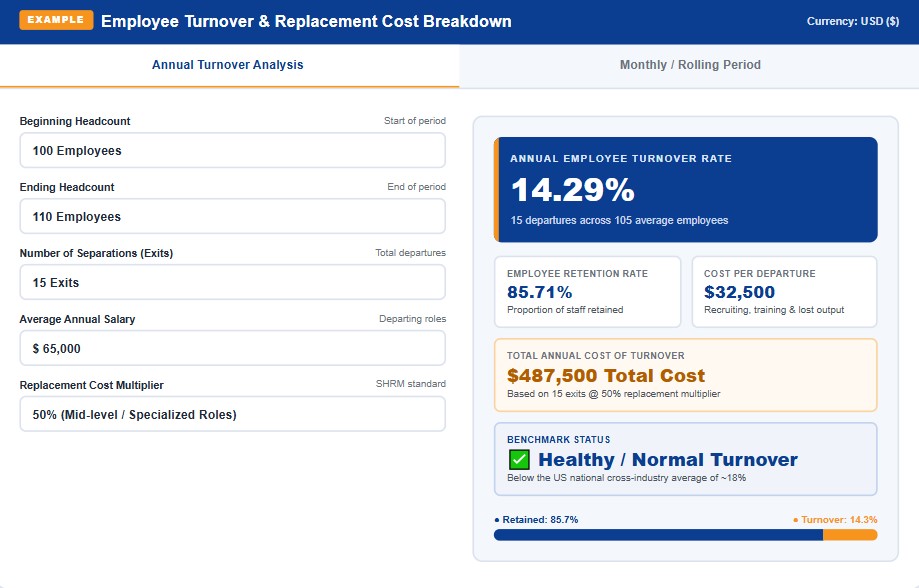919x588 pixels.
Task: Click the 85.71% retention rate value
Action: 540,292
